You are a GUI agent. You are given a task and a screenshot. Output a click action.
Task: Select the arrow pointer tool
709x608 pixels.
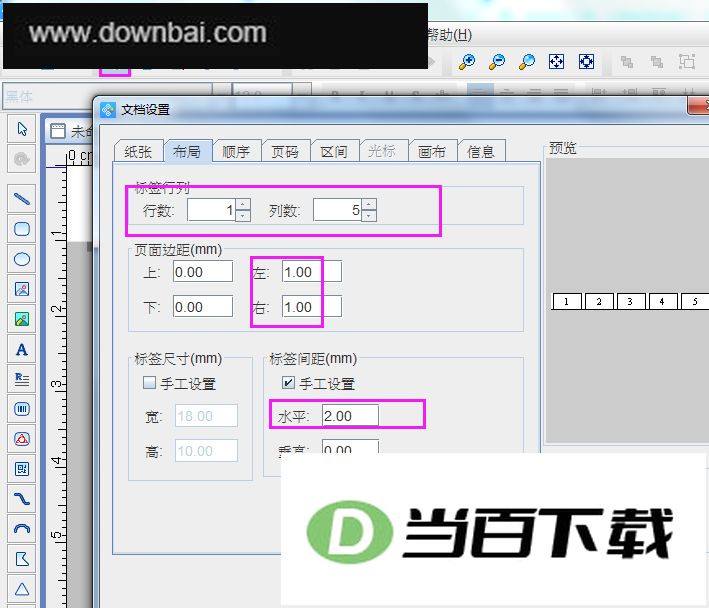coord(22,129)
